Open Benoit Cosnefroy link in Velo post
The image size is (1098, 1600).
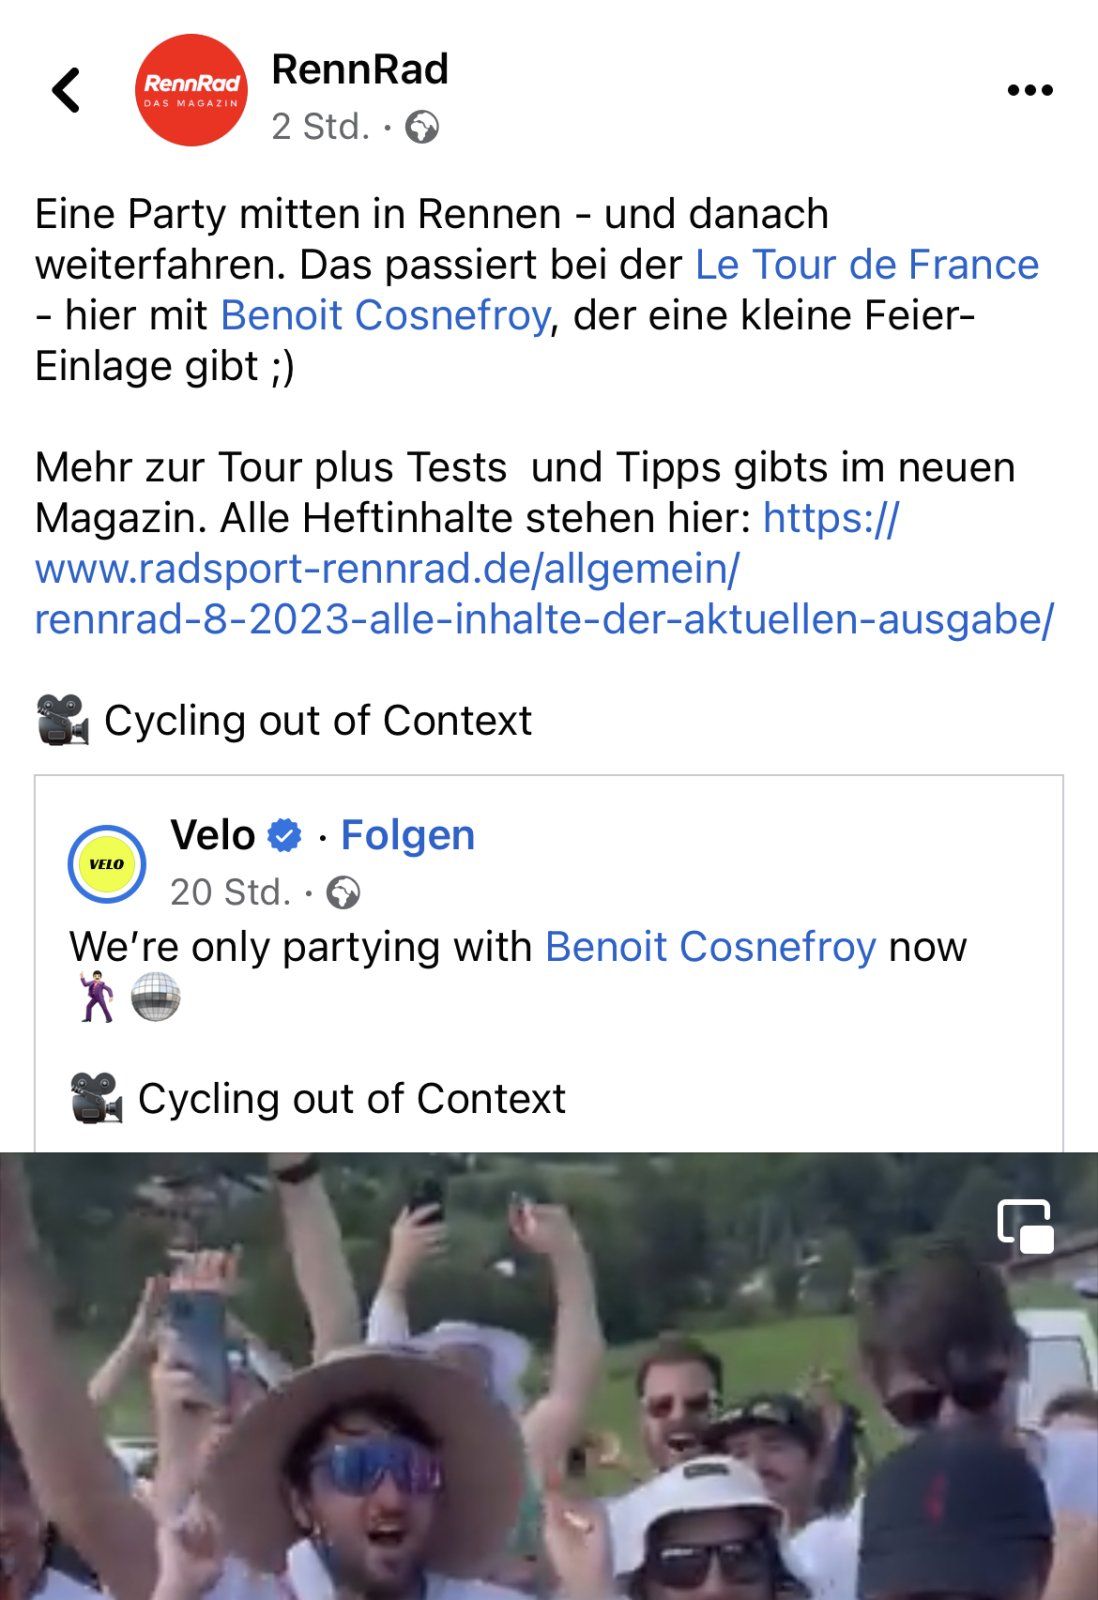click(710, 946)
